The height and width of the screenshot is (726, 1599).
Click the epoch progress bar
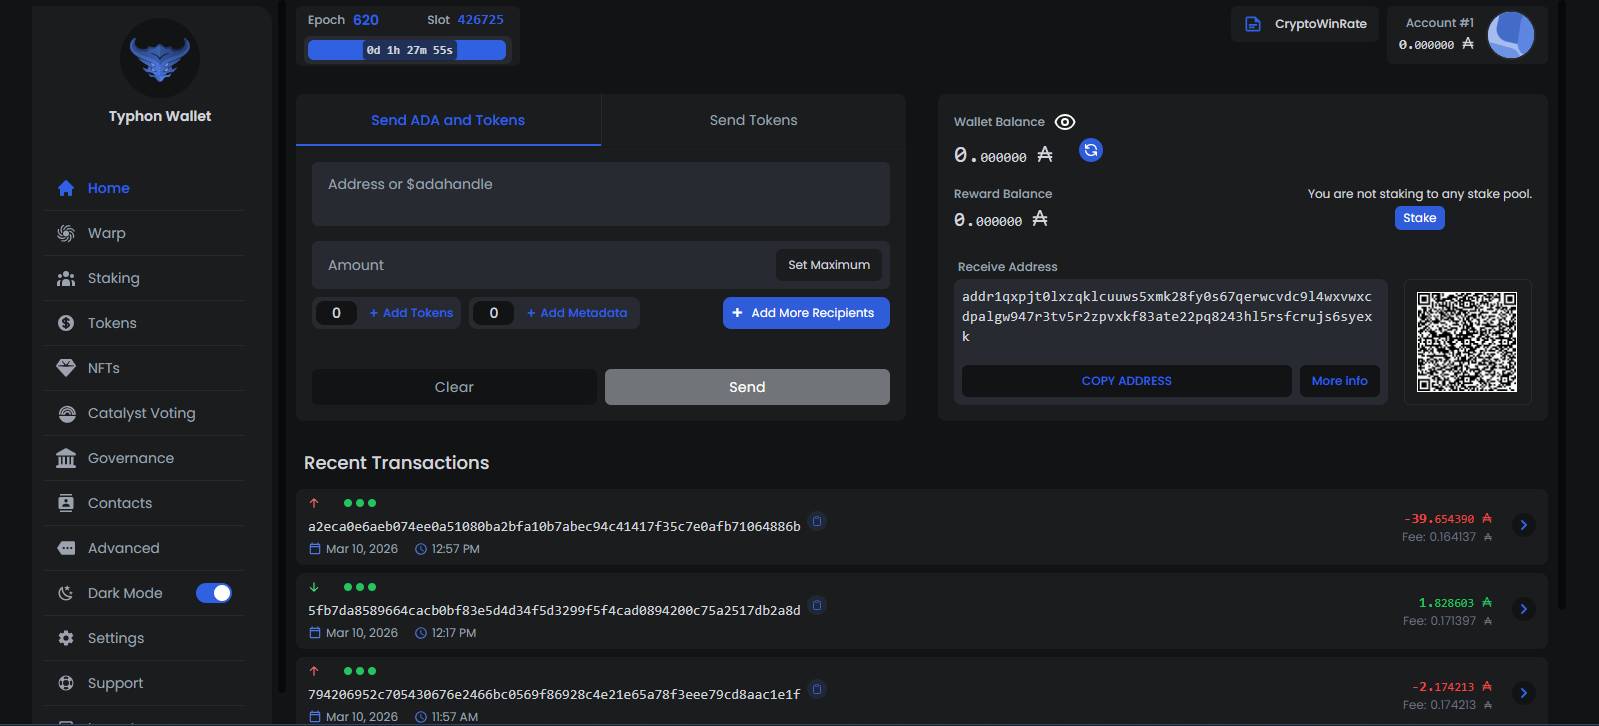(x=407, y=50)
